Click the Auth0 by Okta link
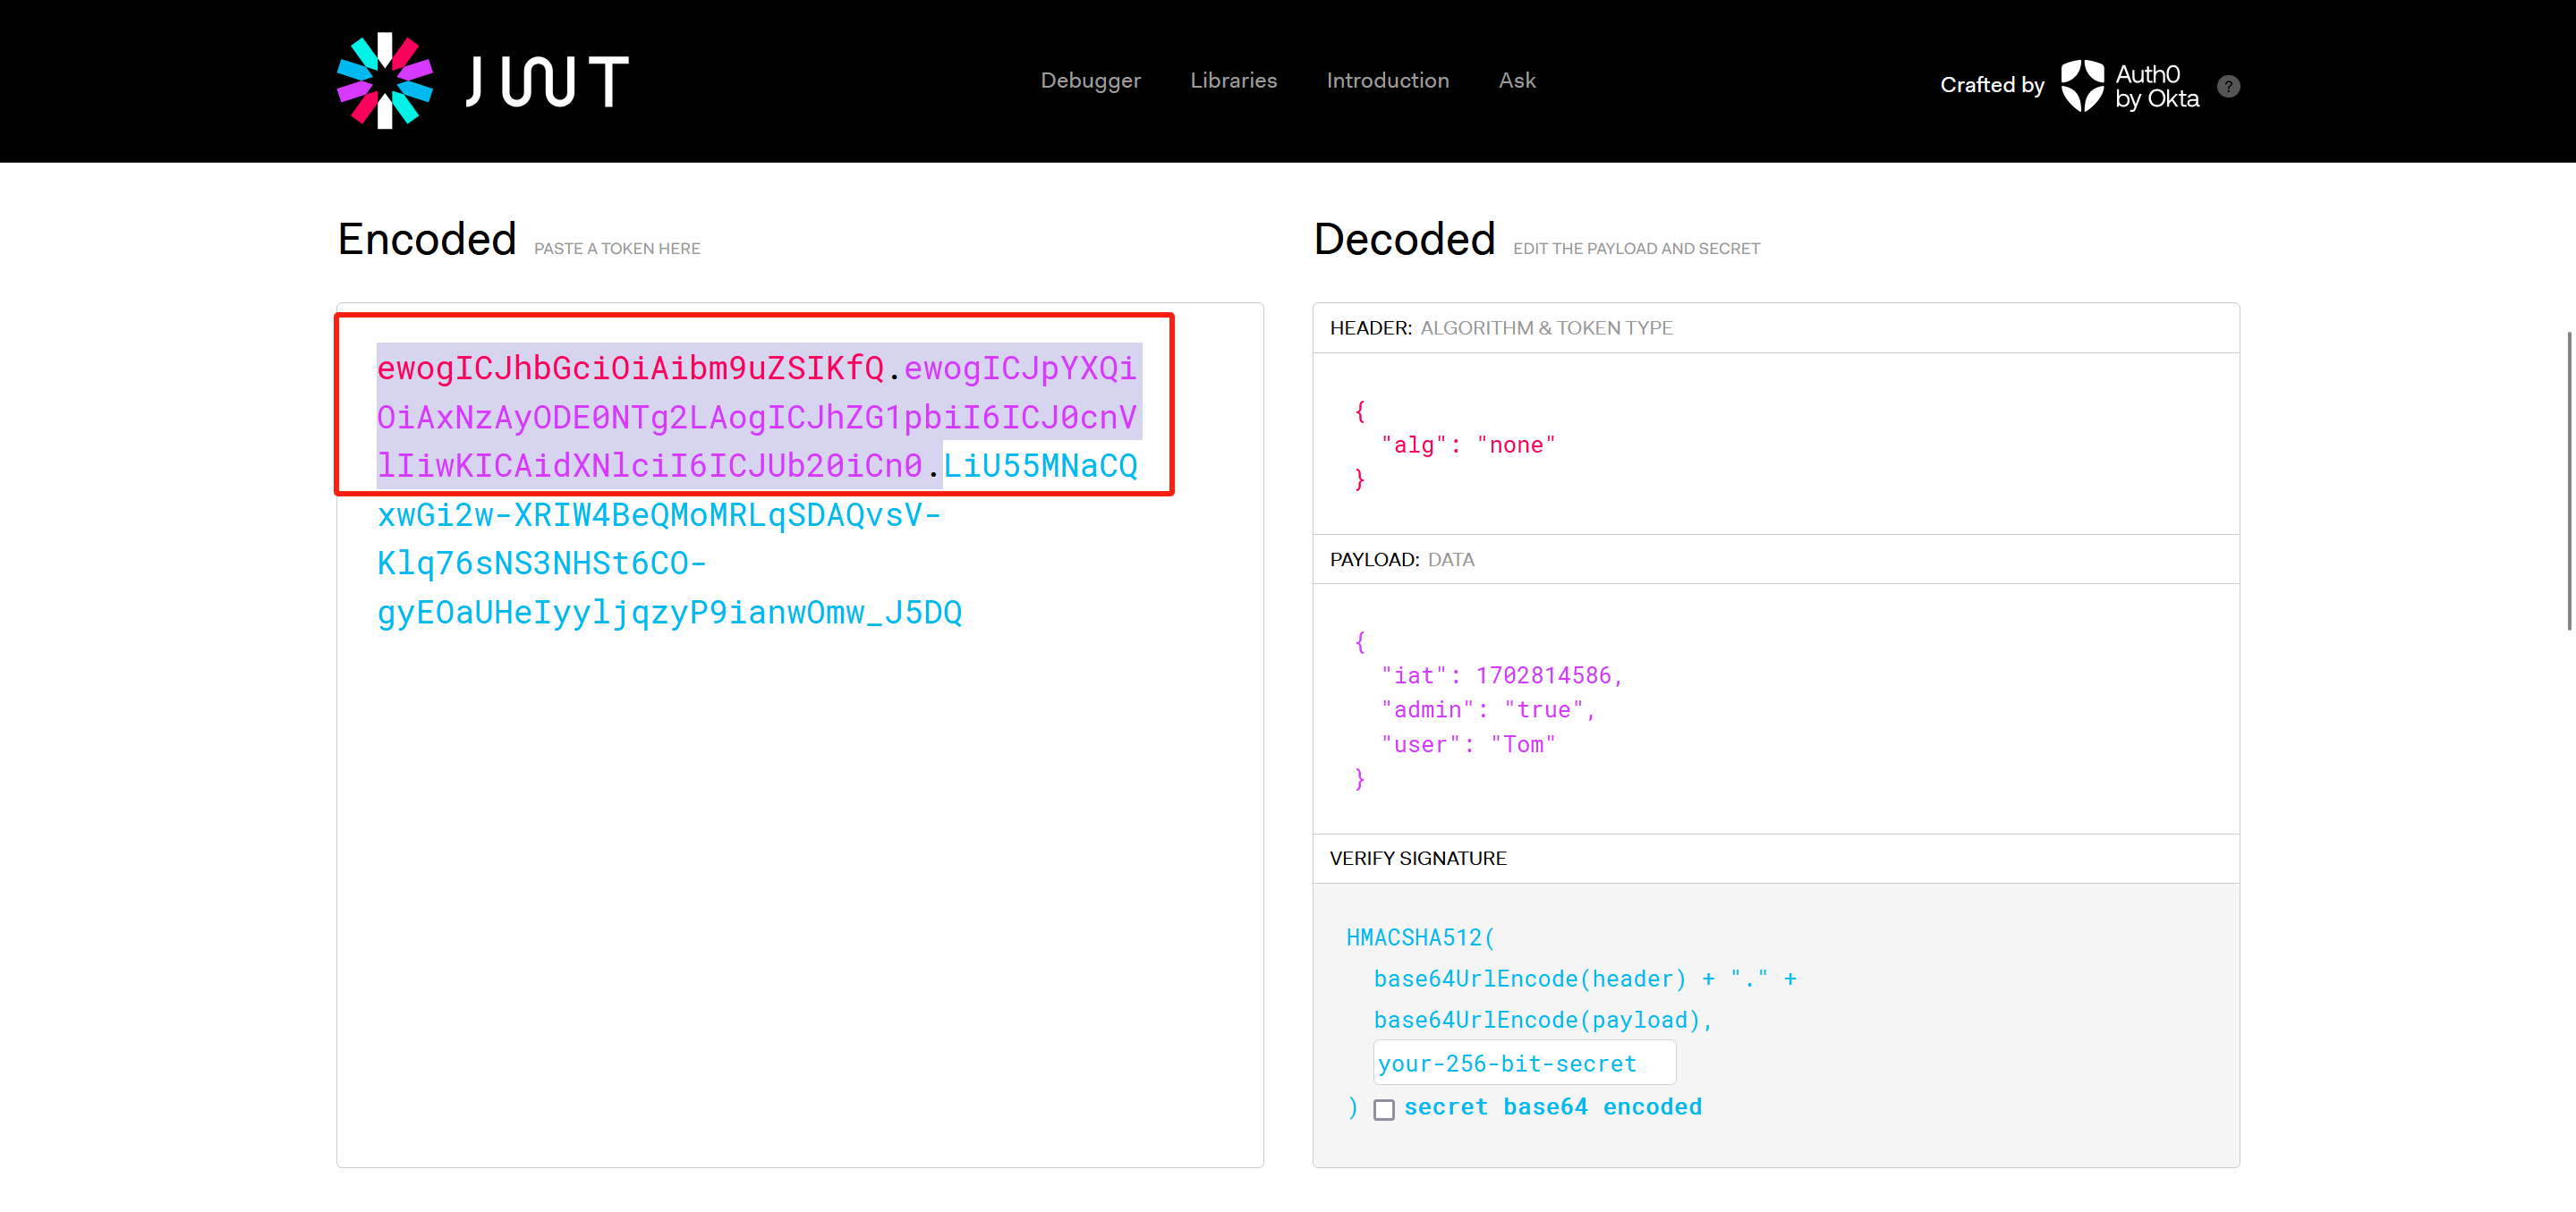The height and width of the screenshot is (1212, 2576). [x=2156, y=86]
